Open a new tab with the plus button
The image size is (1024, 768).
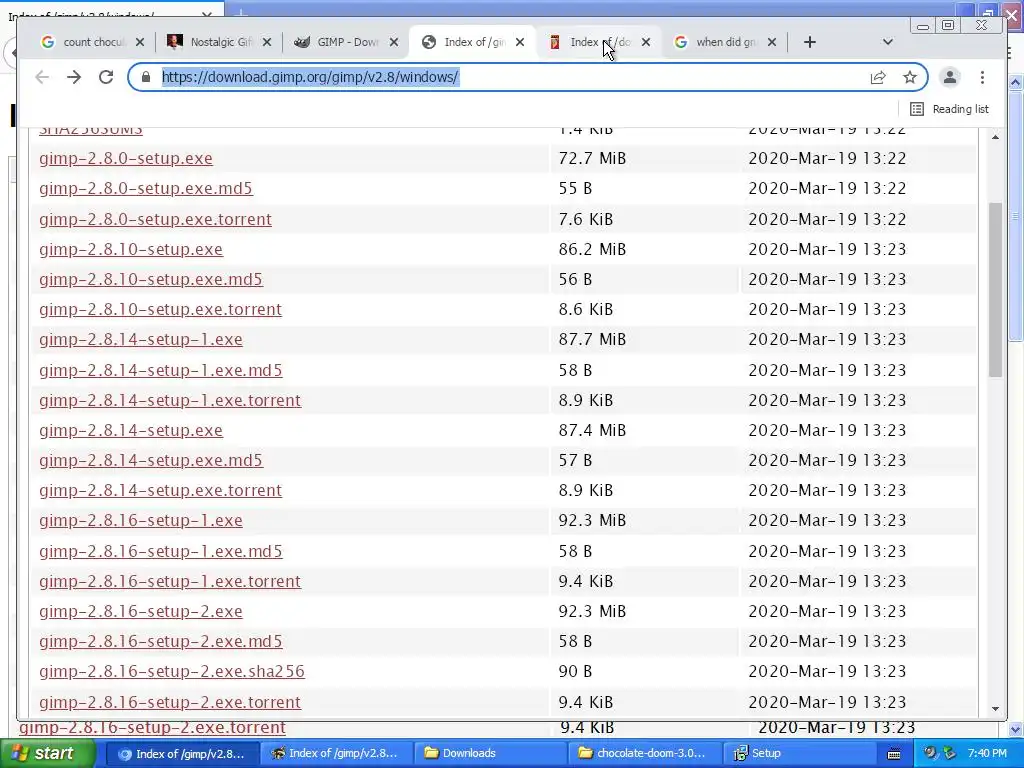tap(810, 42)
